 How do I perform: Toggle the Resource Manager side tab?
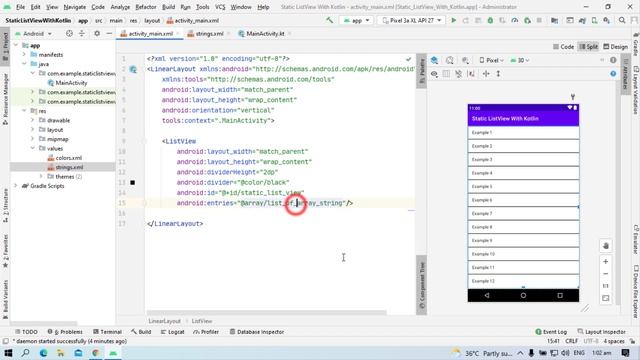[5, 99]
